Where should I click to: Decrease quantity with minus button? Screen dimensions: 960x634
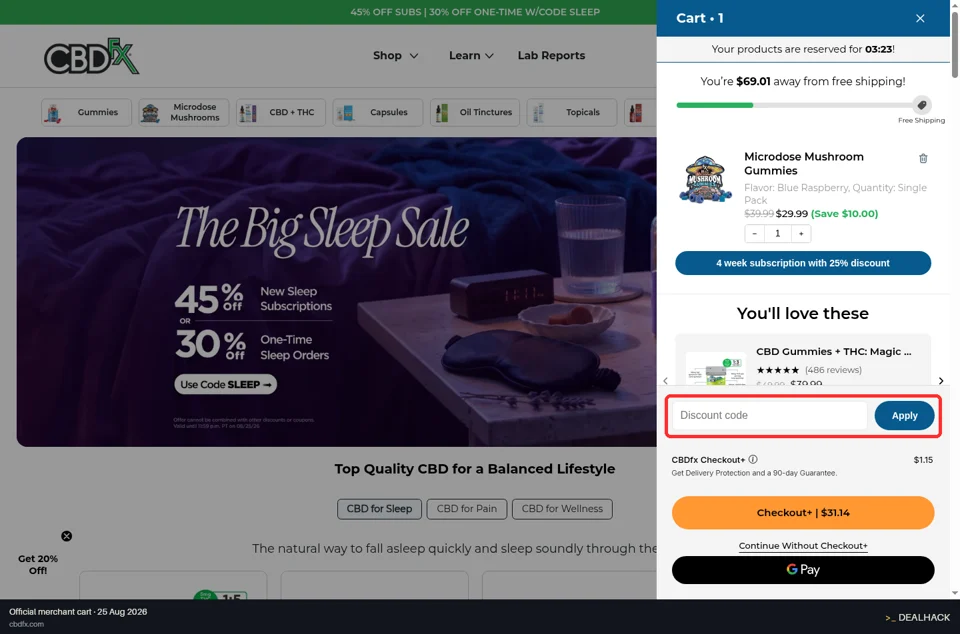coord(755,233)
